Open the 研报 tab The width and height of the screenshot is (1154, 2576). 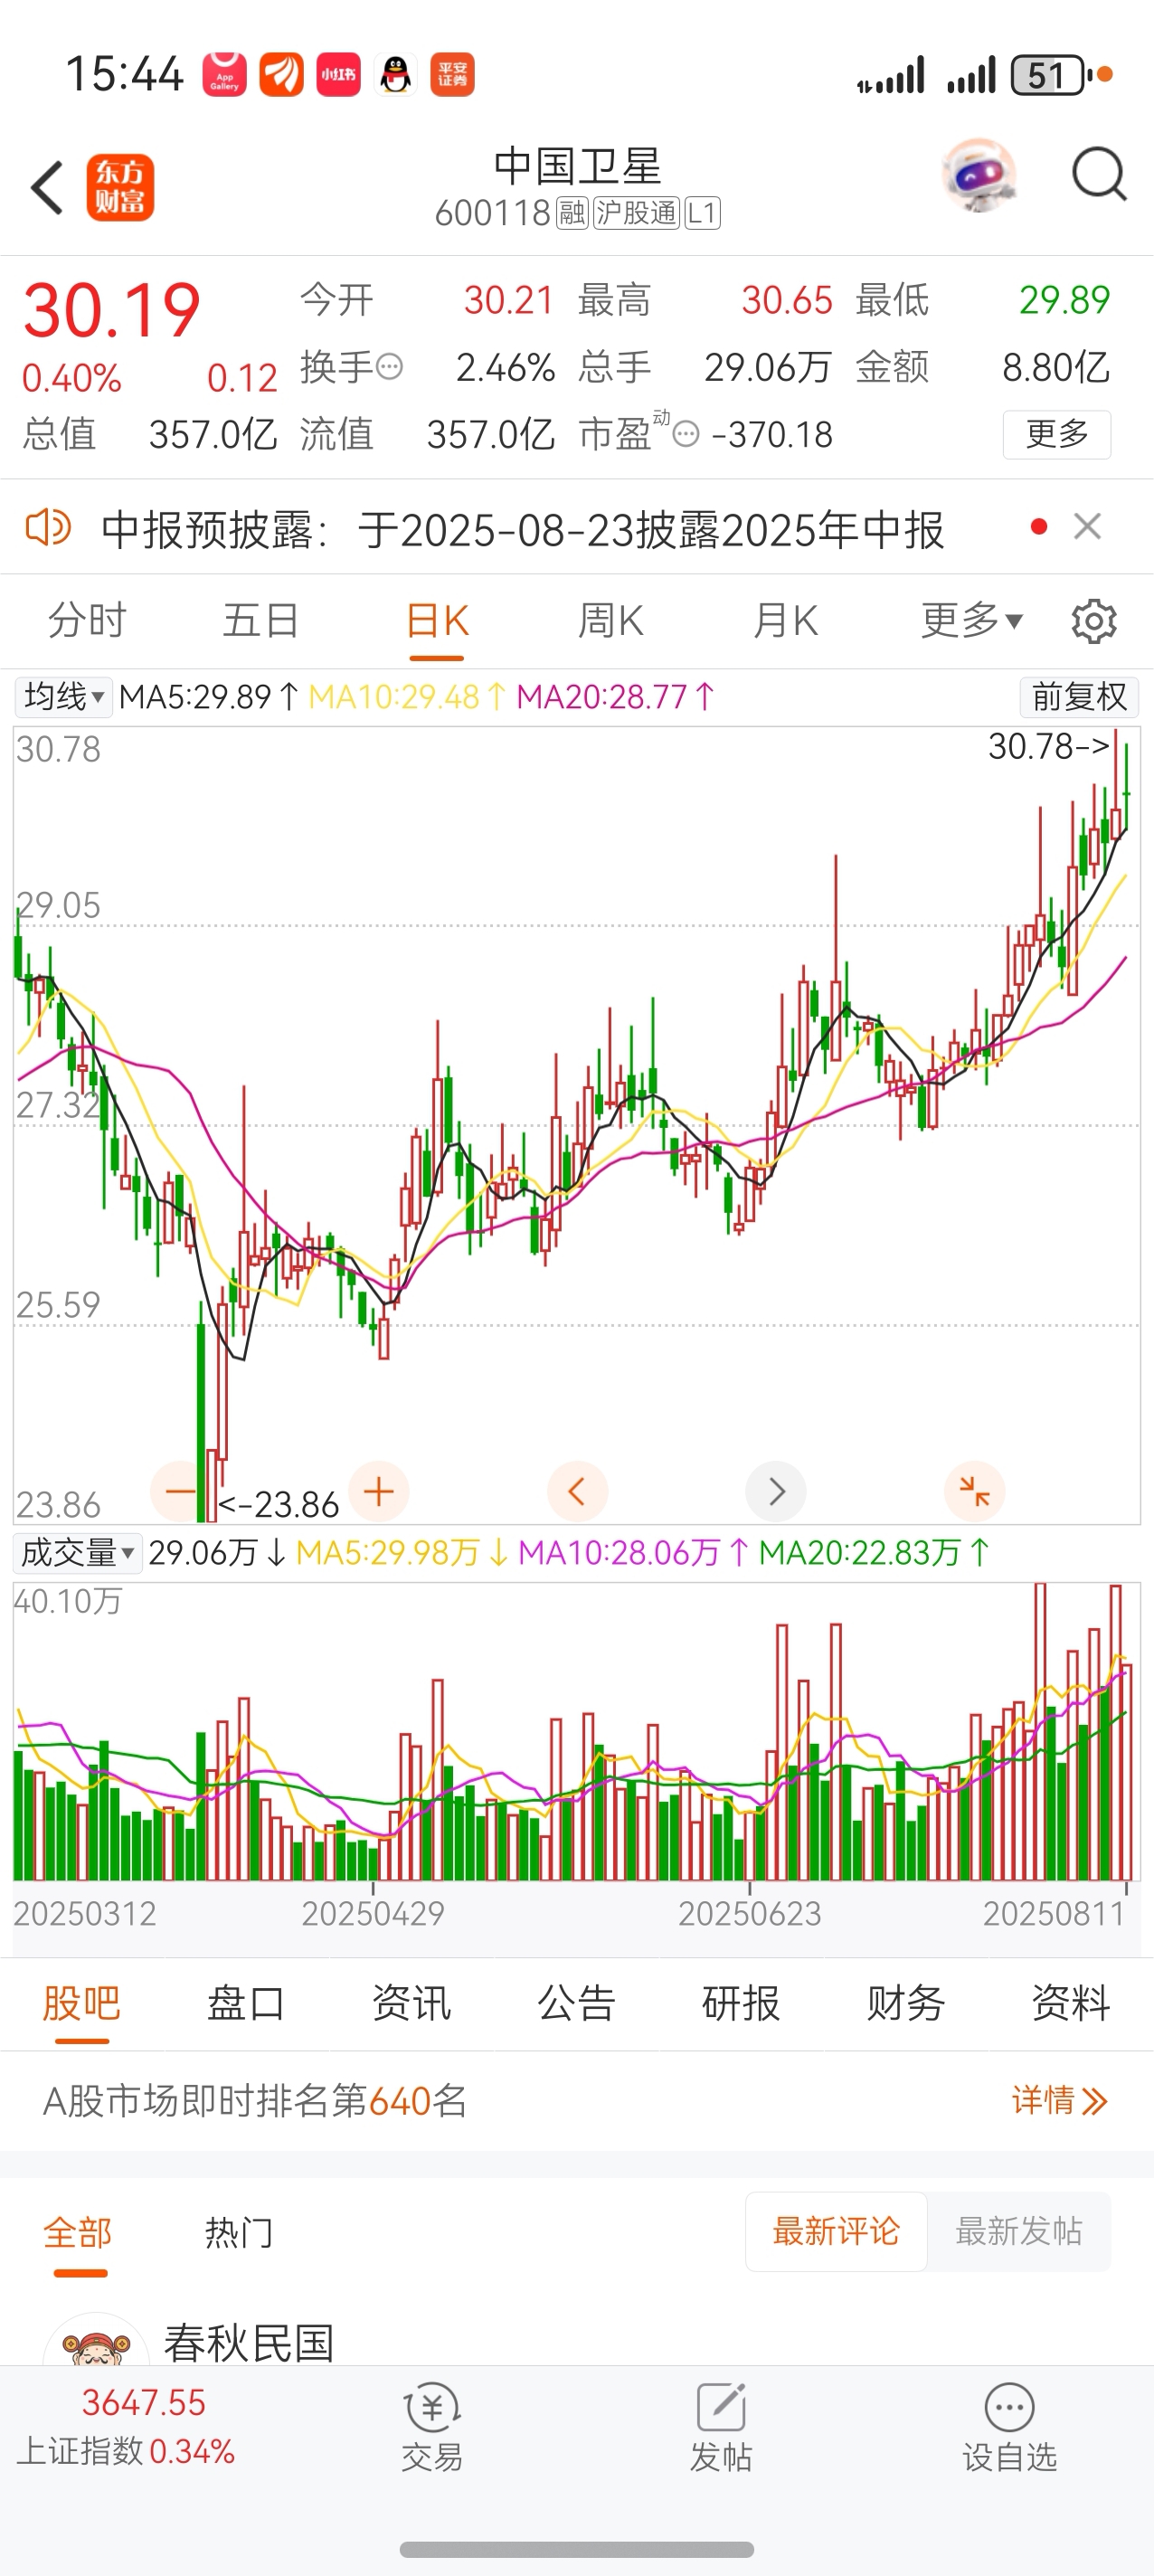[741, 2004]
